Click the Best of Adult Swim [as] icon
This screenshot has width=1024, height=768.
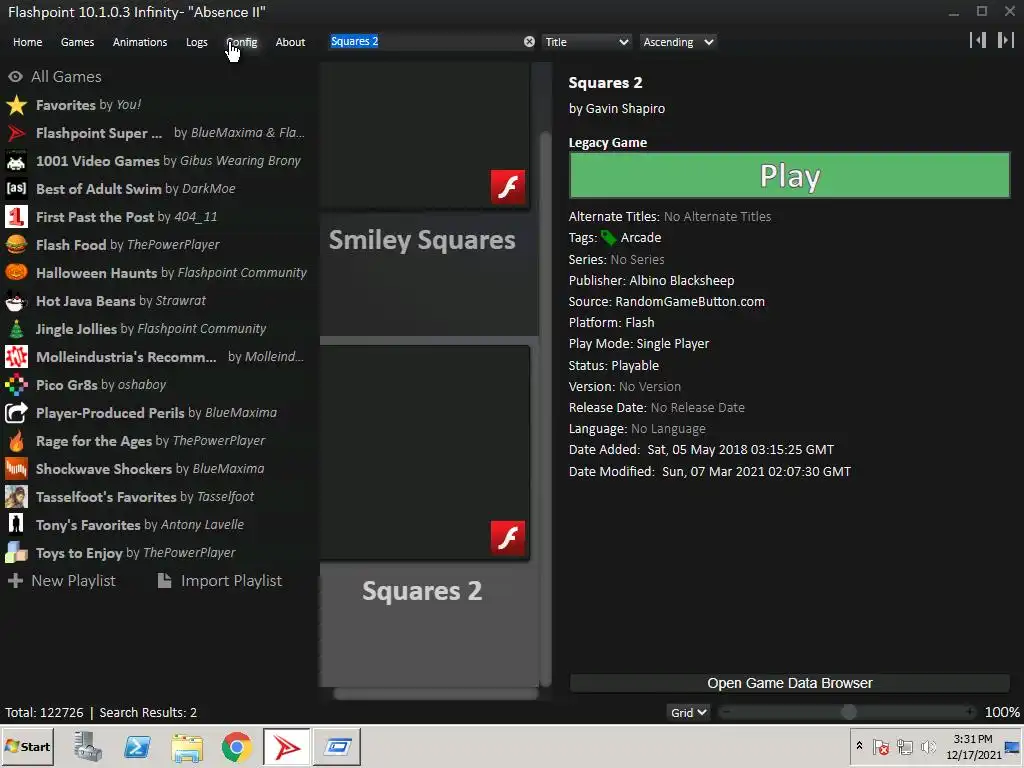tap(16, 189)
